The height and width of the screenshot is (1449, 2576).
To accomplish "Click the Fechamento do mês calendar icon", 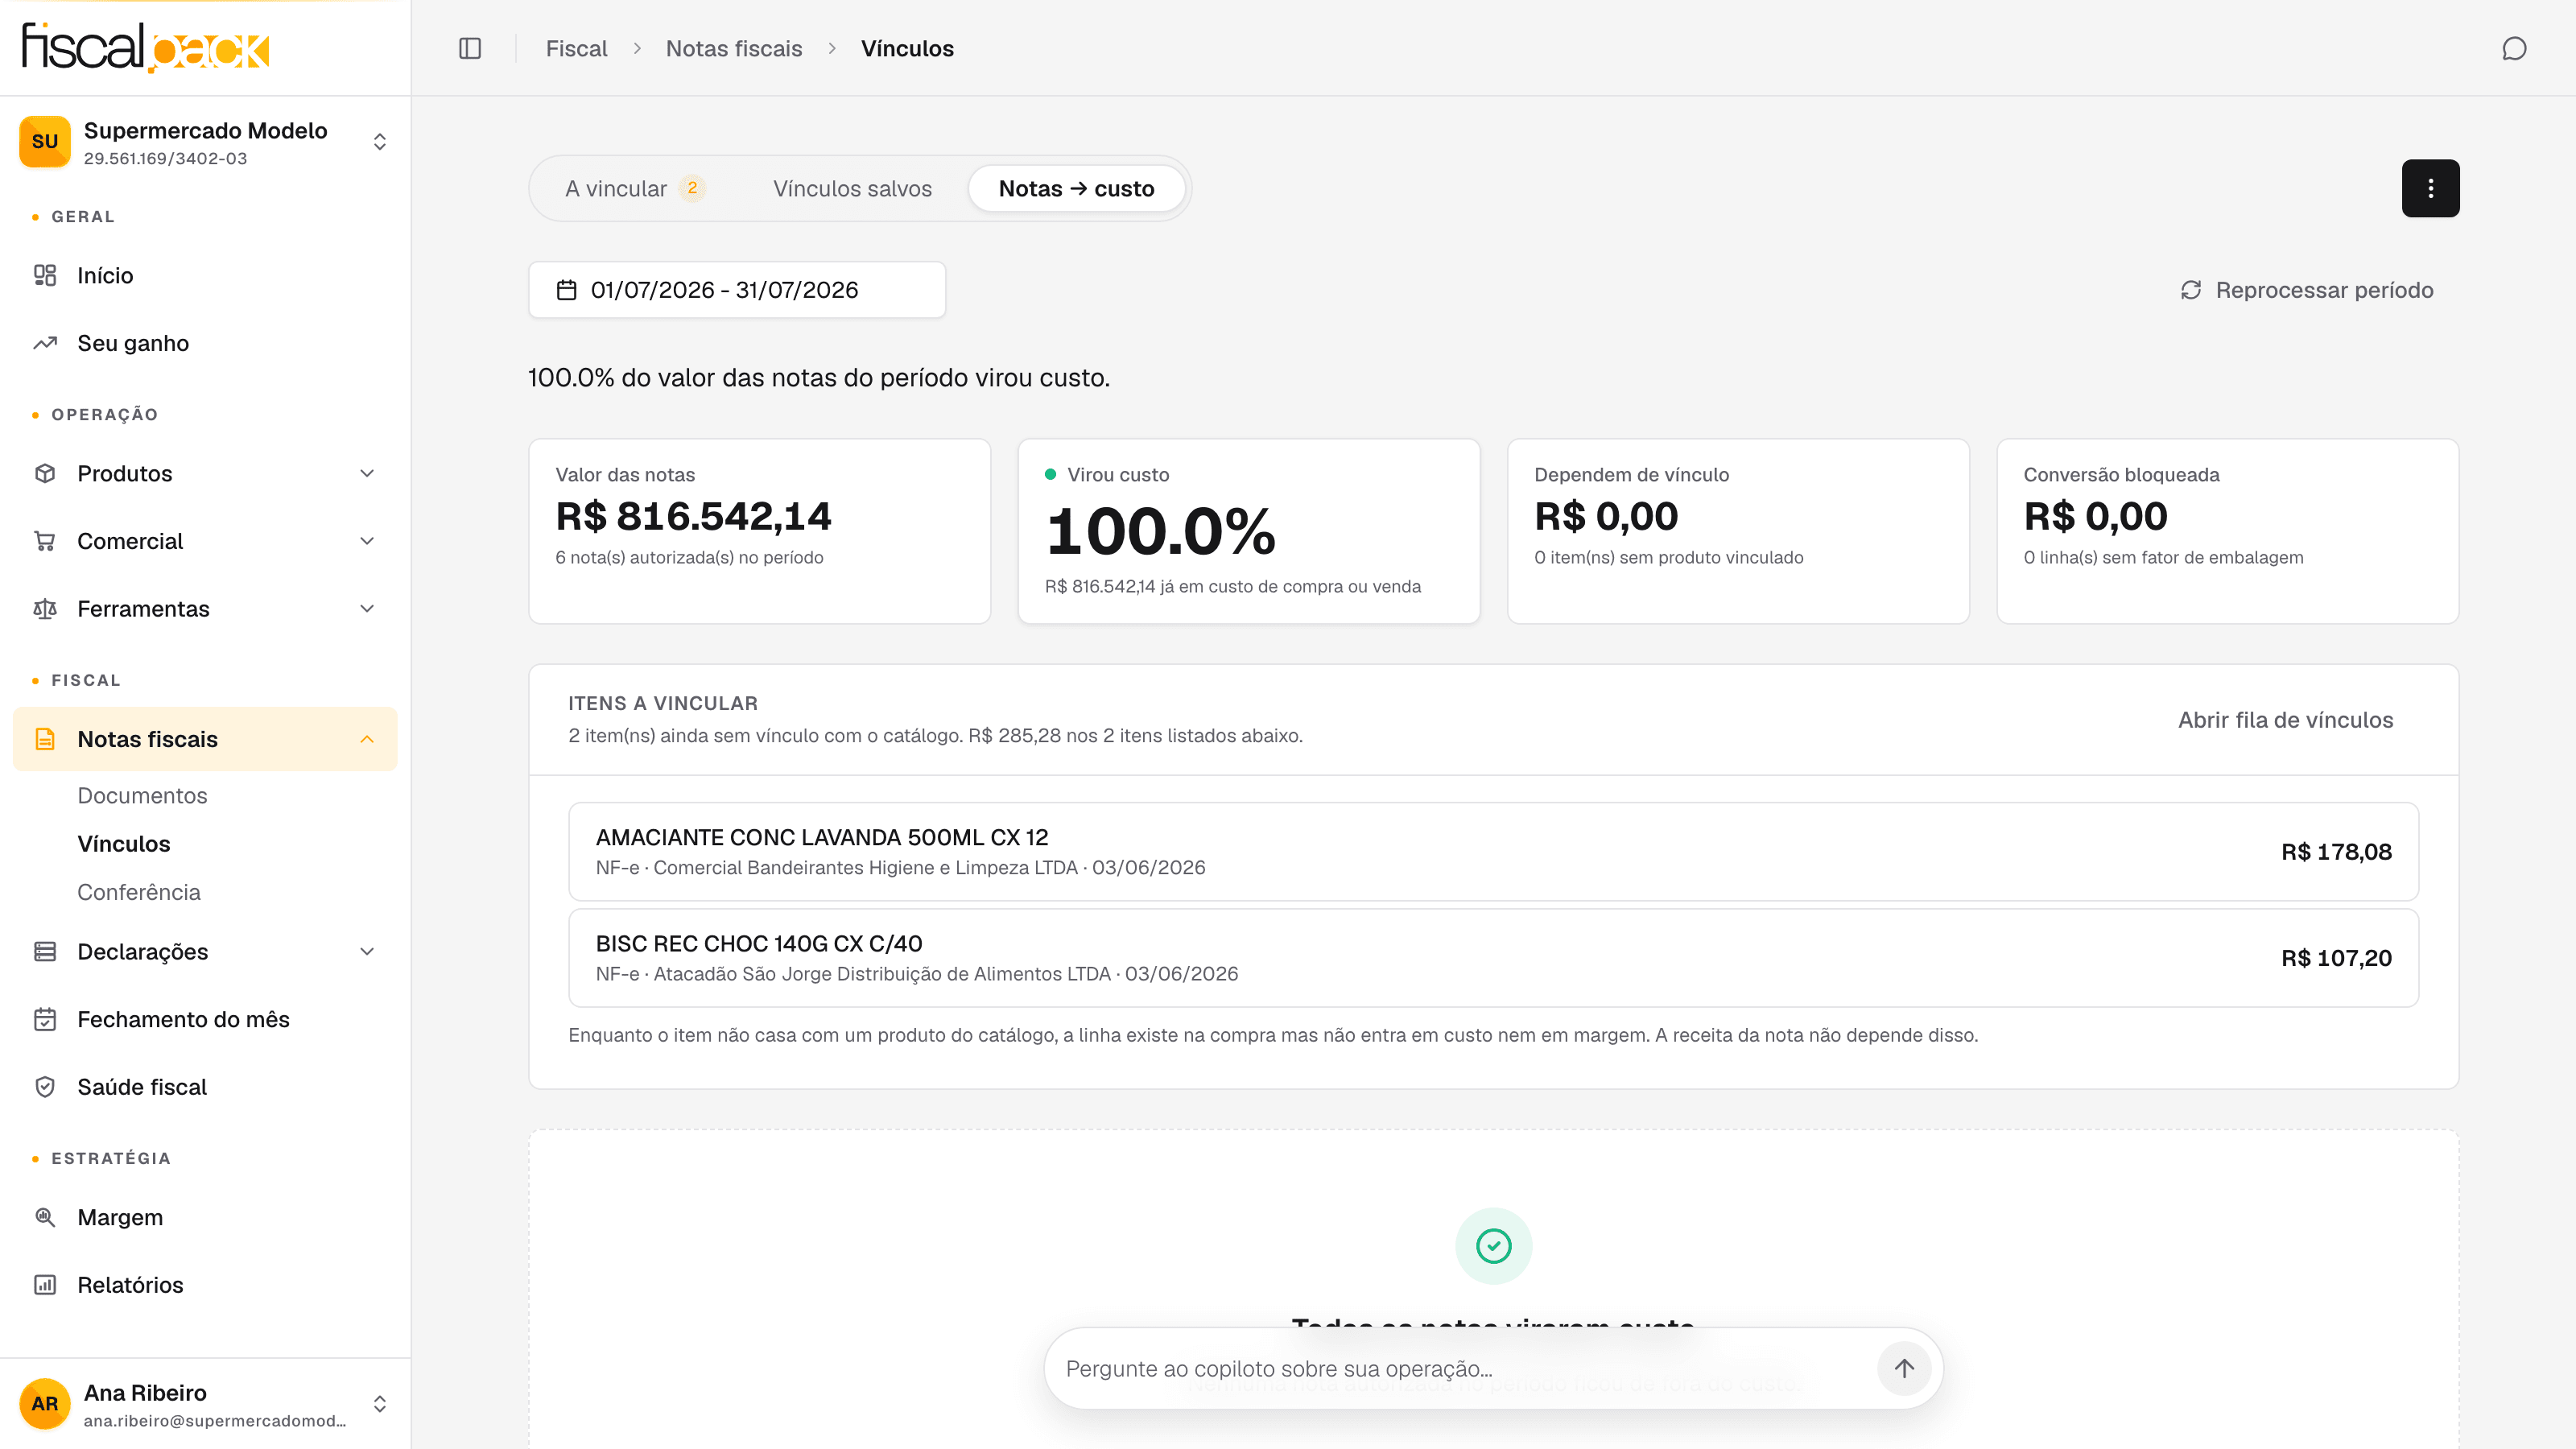I will (x=45, y=1019).
